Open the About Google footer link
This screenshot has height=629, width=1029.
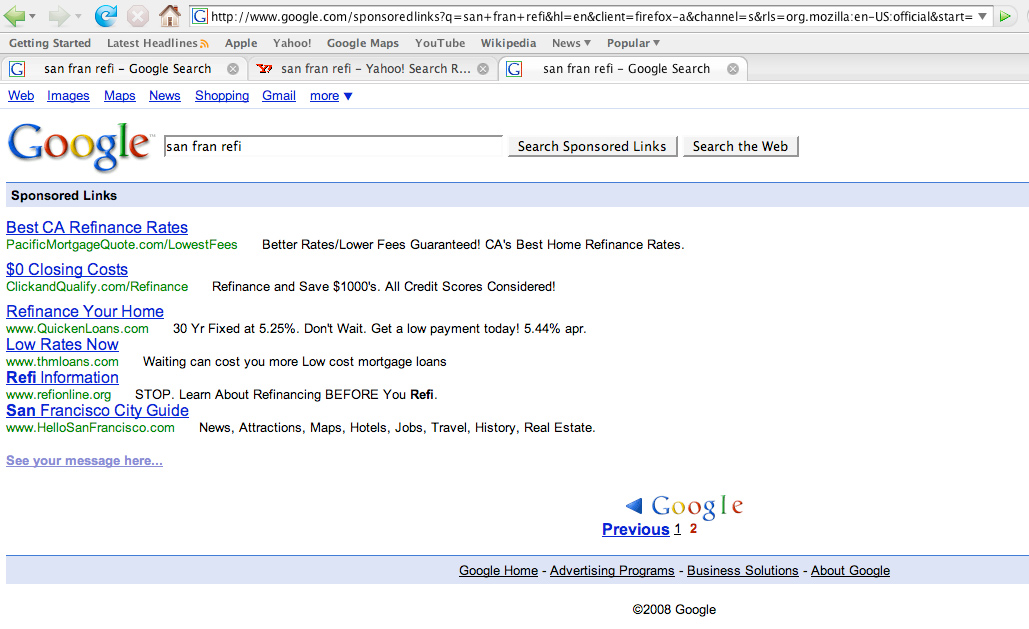pyautogui.click(x=850, y=571)
